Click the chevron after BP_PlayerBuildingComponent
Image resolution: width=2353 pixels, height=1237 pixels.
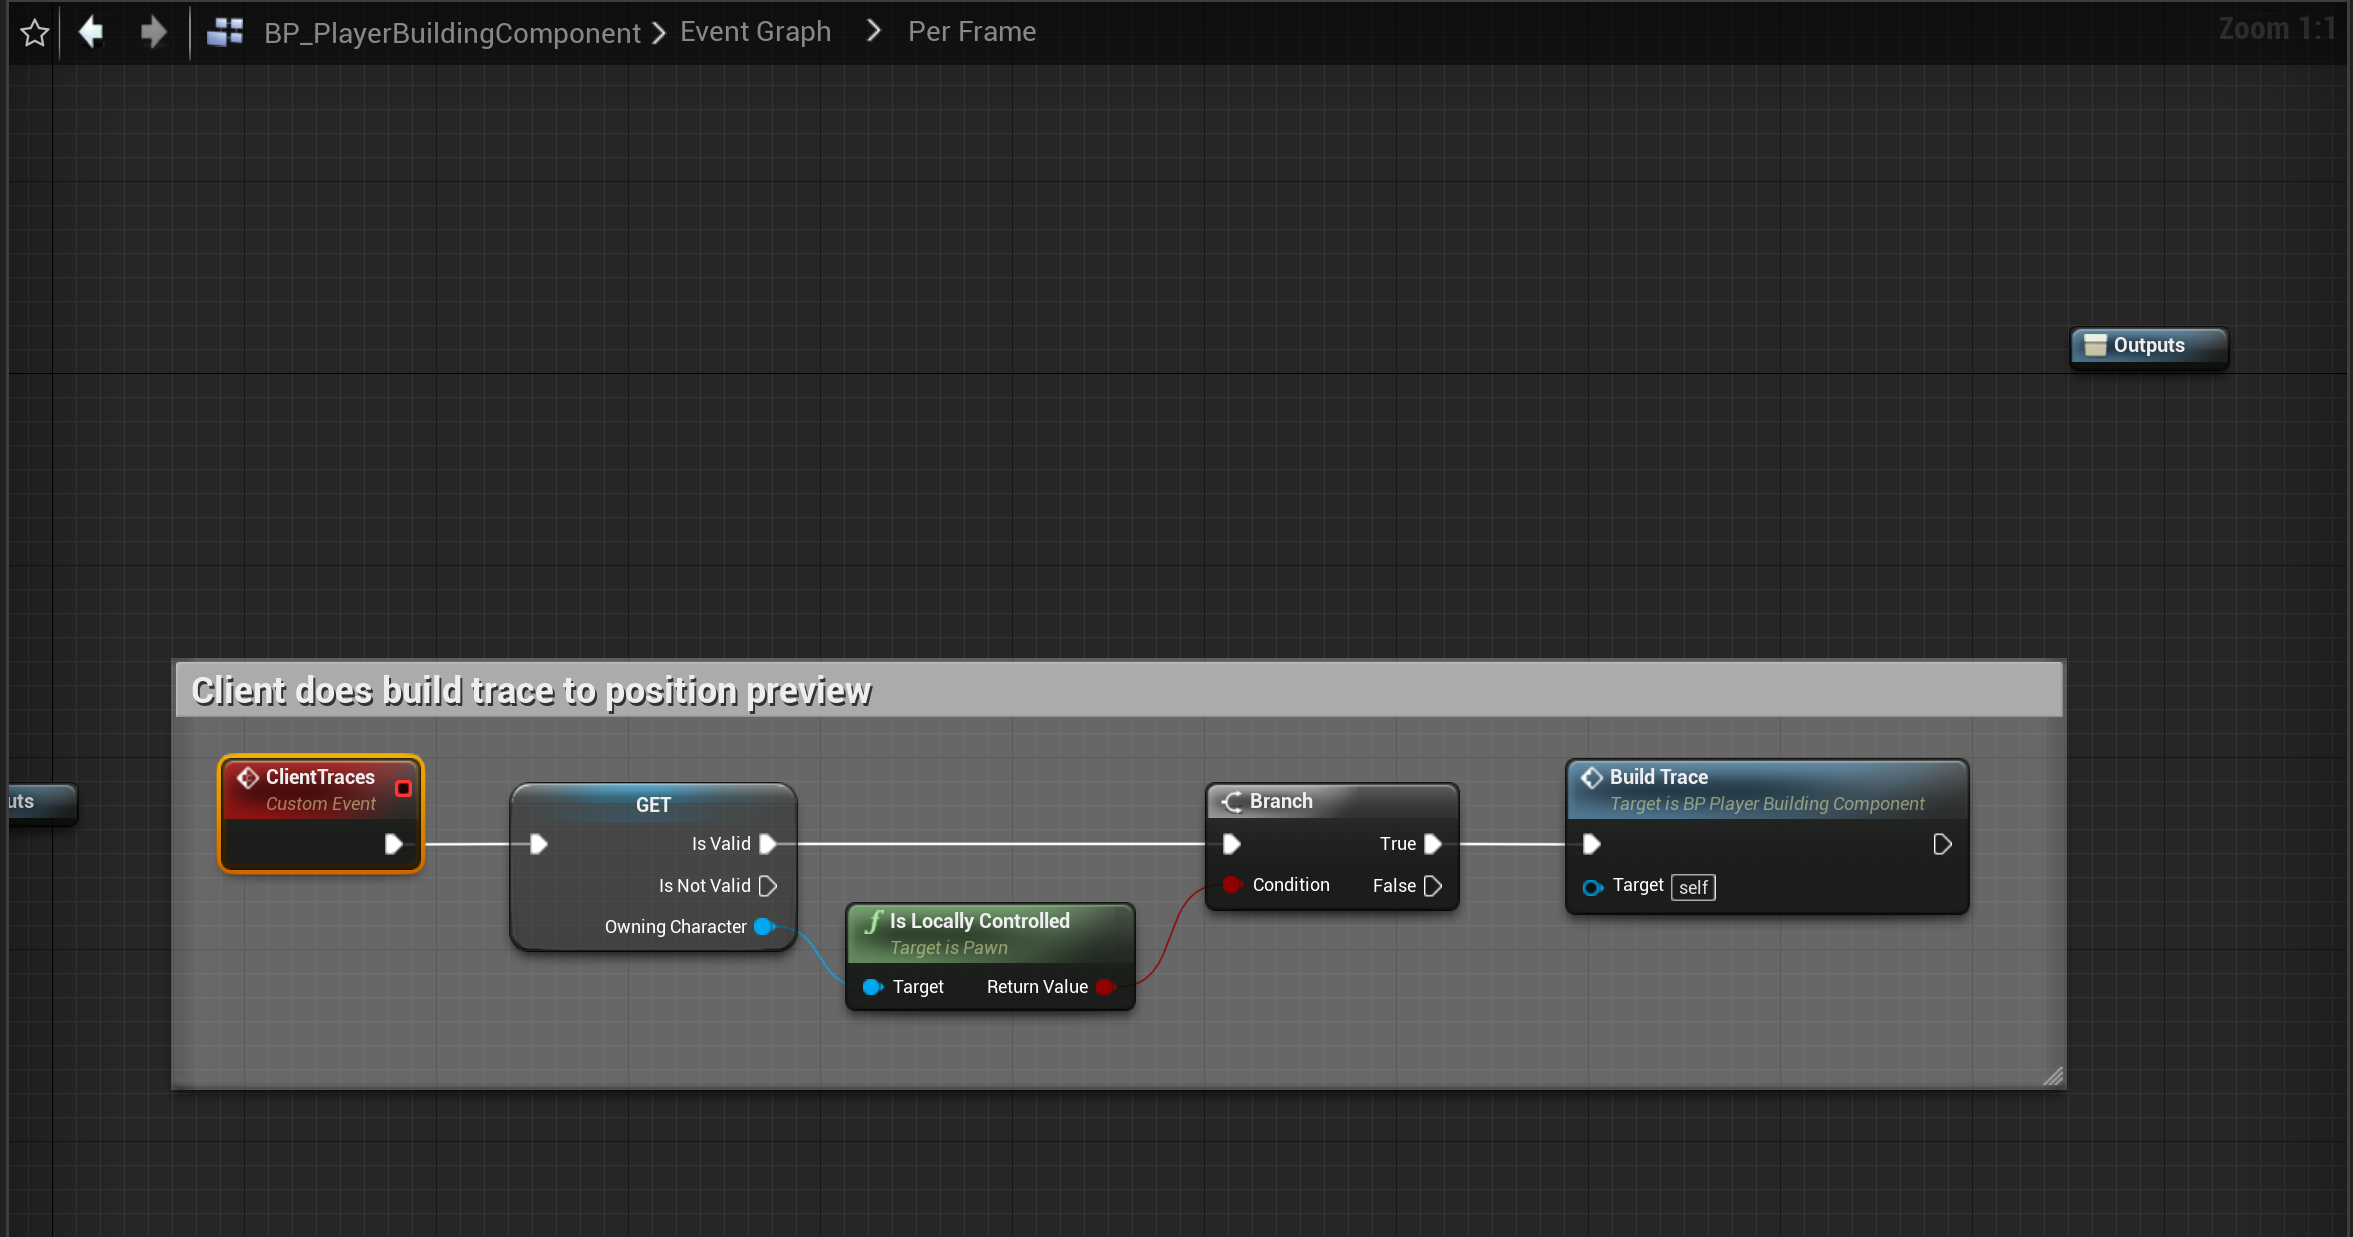pos(659,33)
